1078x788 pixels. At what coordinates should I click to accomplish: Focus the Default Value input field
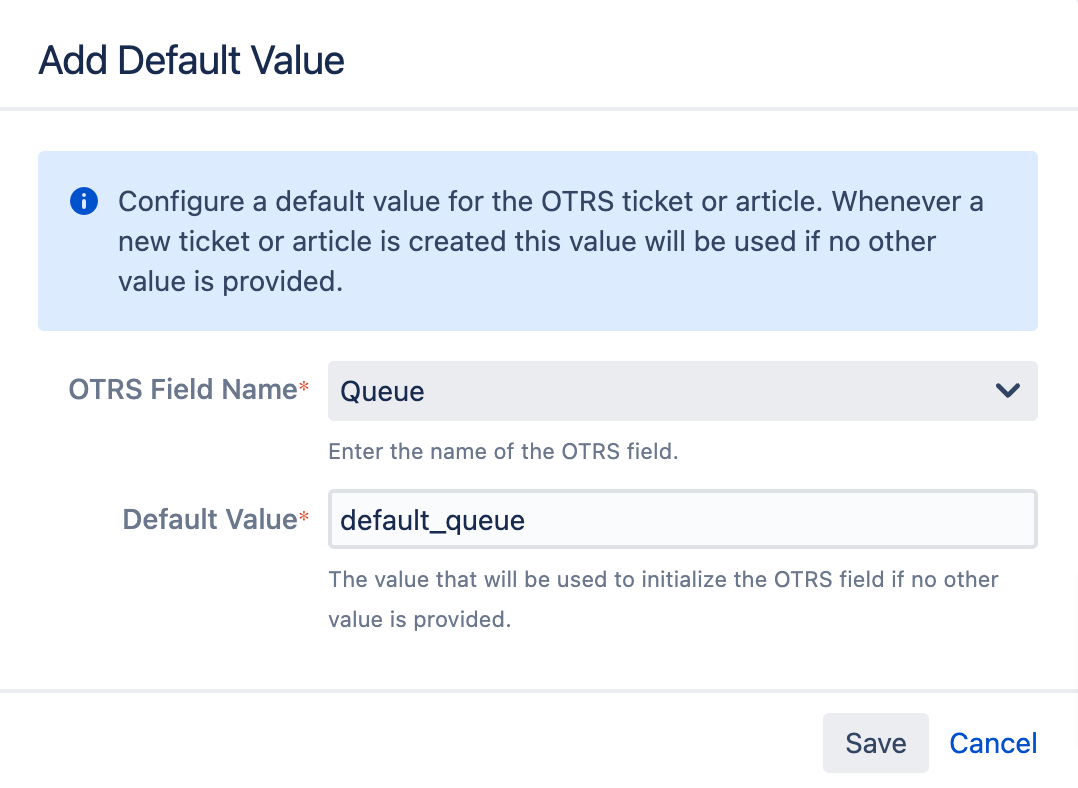[x=682, y=519]
